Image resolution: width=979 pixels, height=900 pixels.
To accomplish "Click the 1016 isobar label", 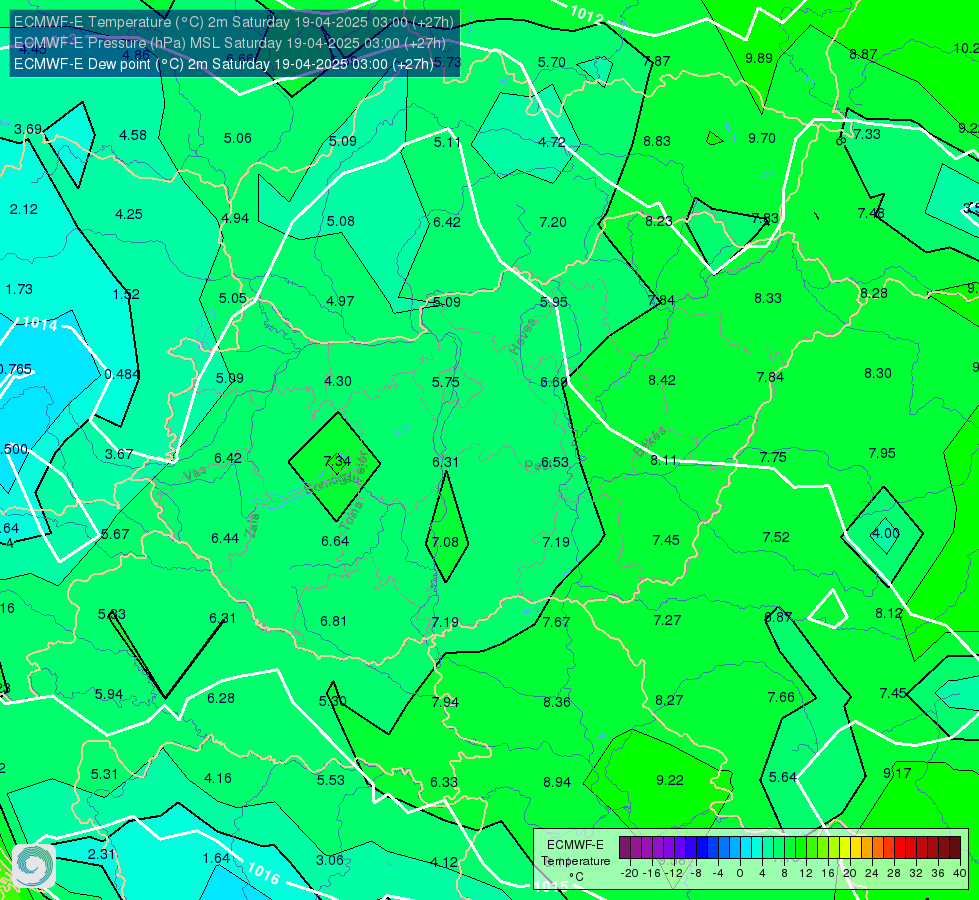I will [263, 873].
